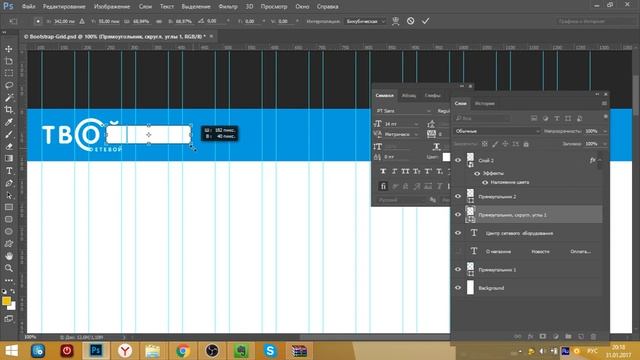Hide the Background layer

coord(458,288)
